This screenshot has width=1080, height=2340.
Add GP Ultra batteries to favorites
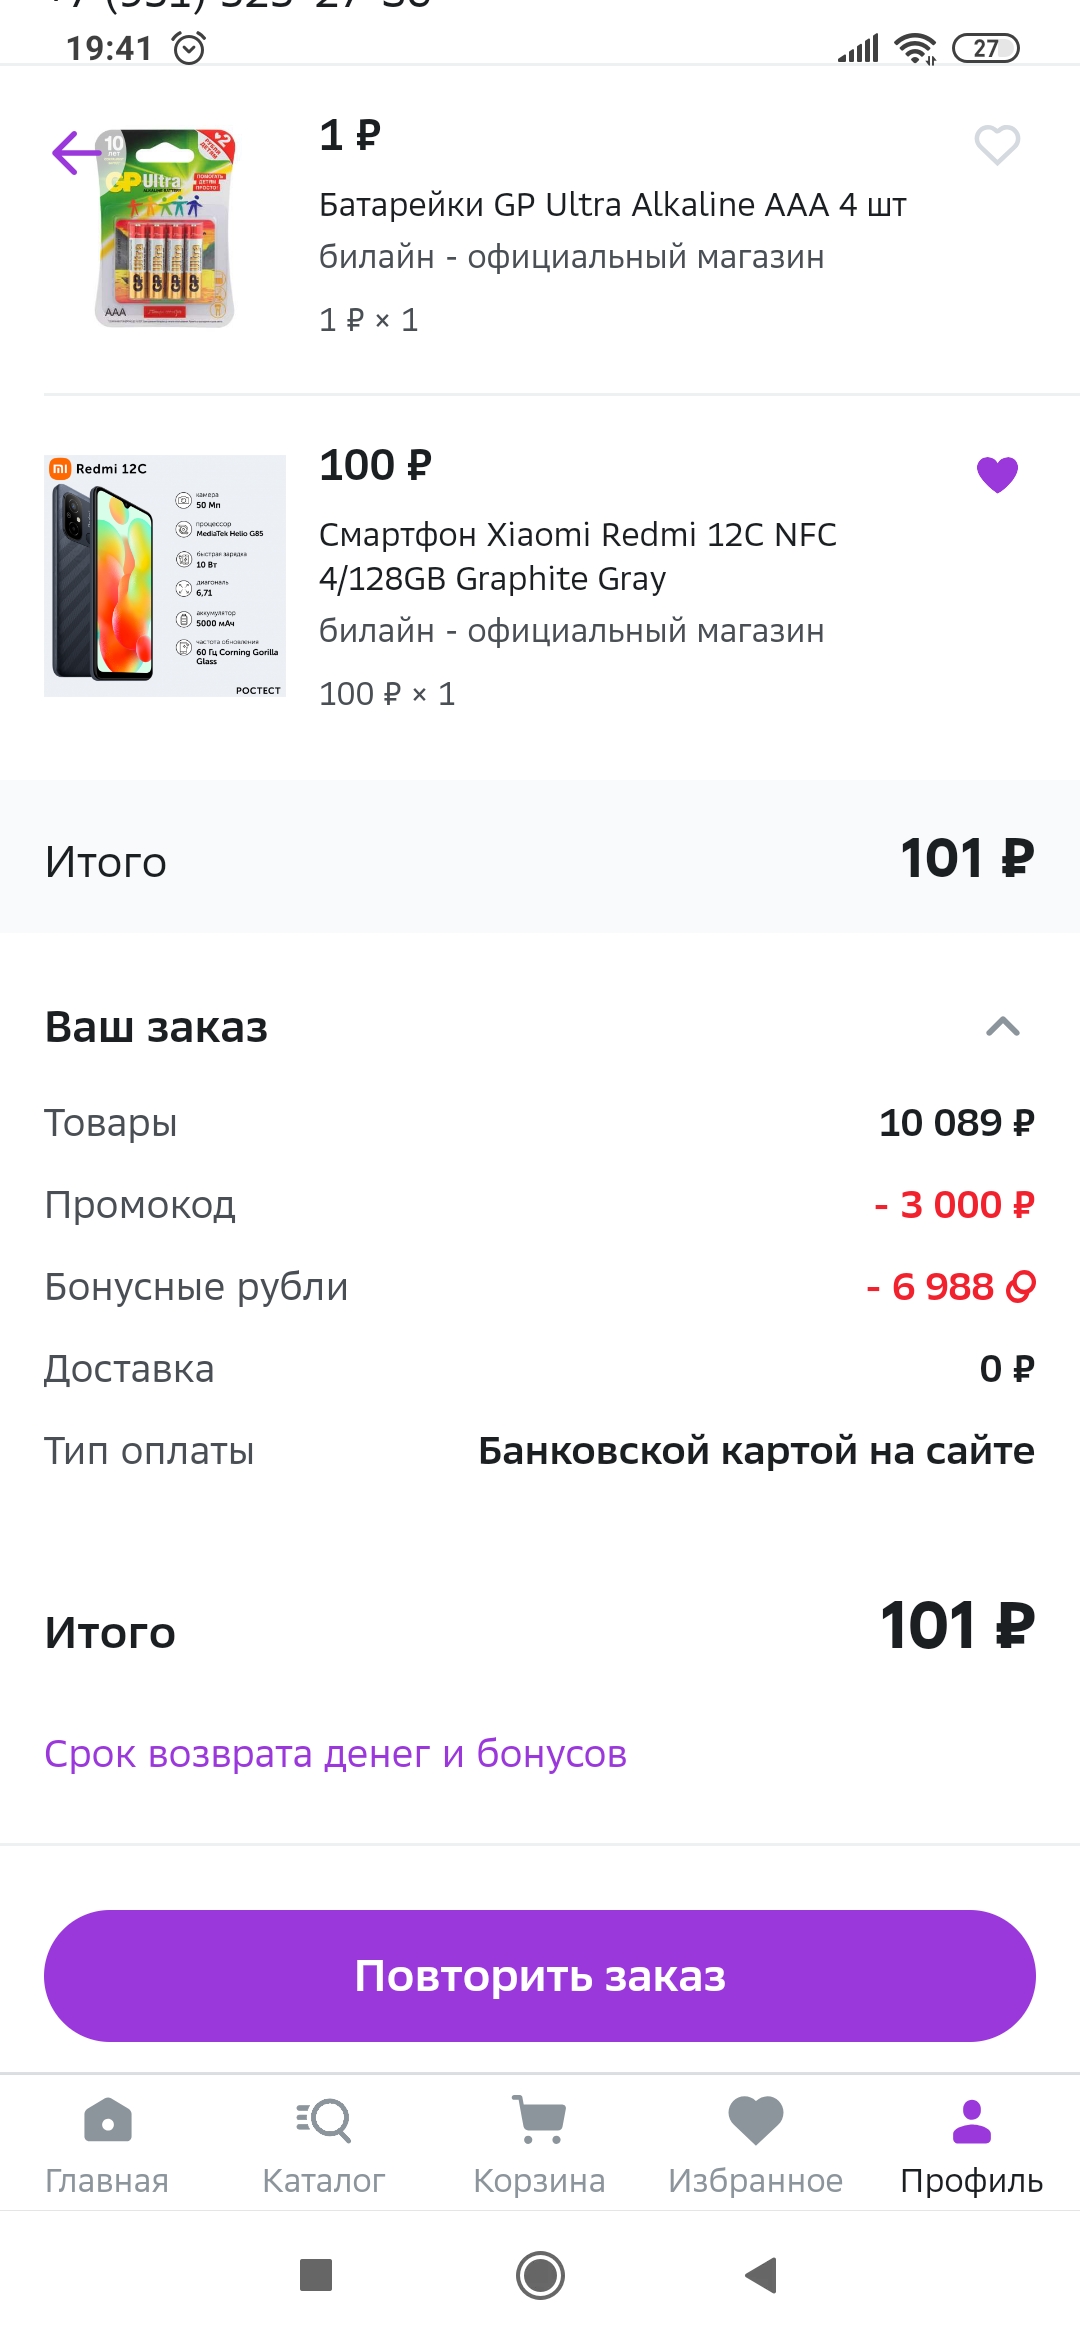click(997, 146)
